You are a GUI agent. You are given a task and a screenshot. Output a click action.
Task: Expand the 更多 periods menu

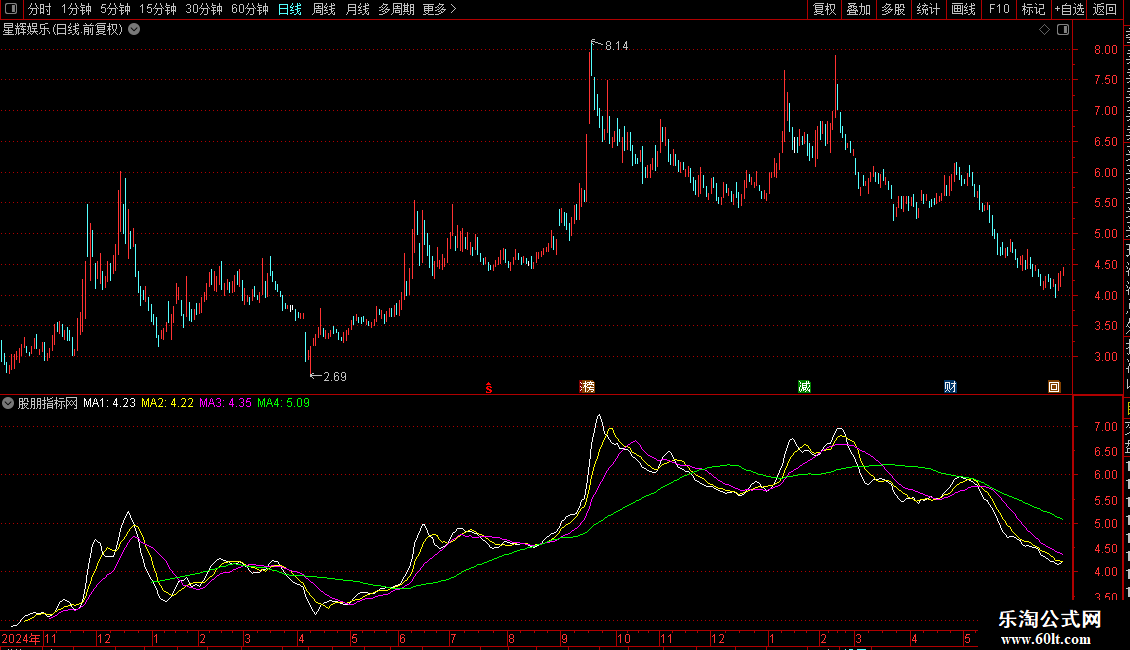(439, 9)
